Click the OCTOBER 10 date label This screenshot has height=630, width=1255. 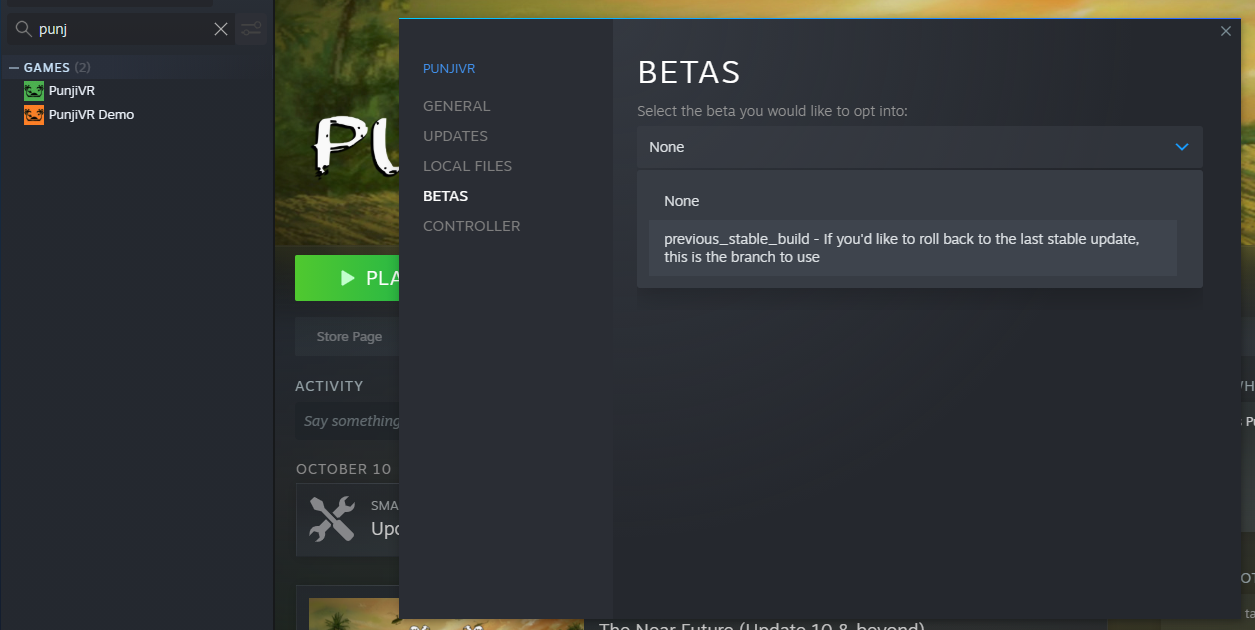[x=344, y=469]
